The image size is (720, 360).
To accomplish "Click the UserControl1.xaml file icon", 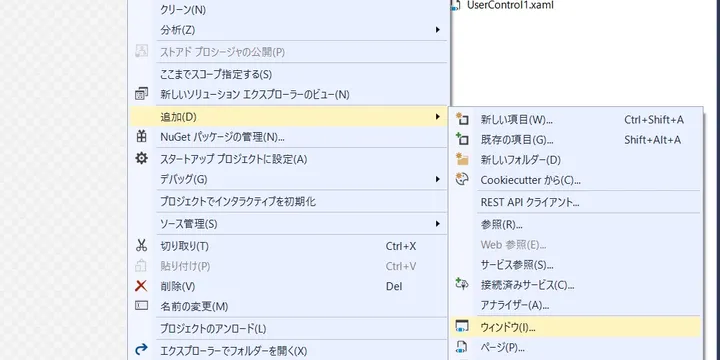I will pos(456,6).
